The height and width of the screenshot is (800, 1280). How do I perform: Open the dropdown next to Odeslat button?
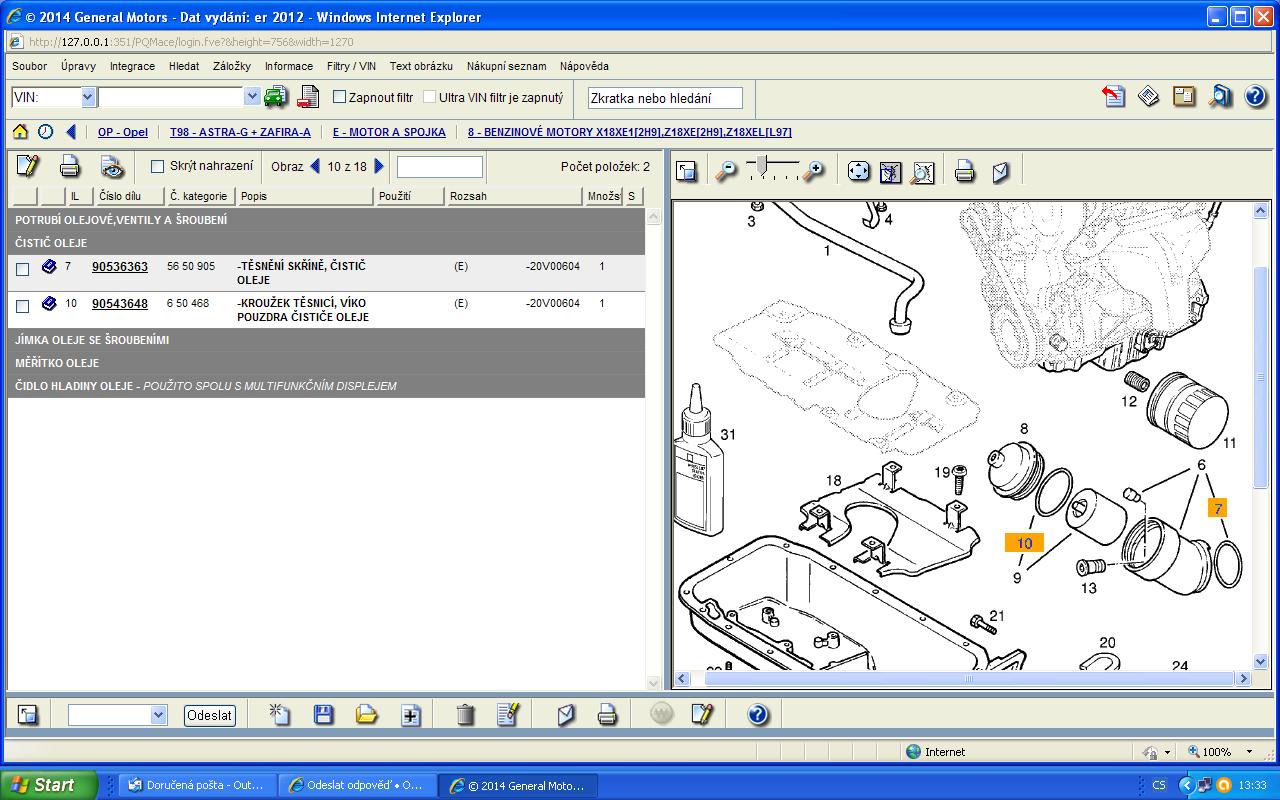click(158, 715)
